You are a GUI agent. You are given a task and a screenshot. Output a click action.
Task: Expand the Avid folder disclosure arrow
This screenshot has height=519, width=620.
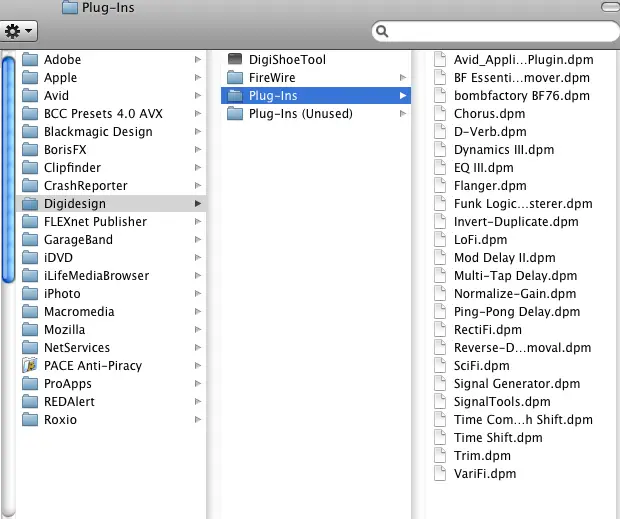198,95
